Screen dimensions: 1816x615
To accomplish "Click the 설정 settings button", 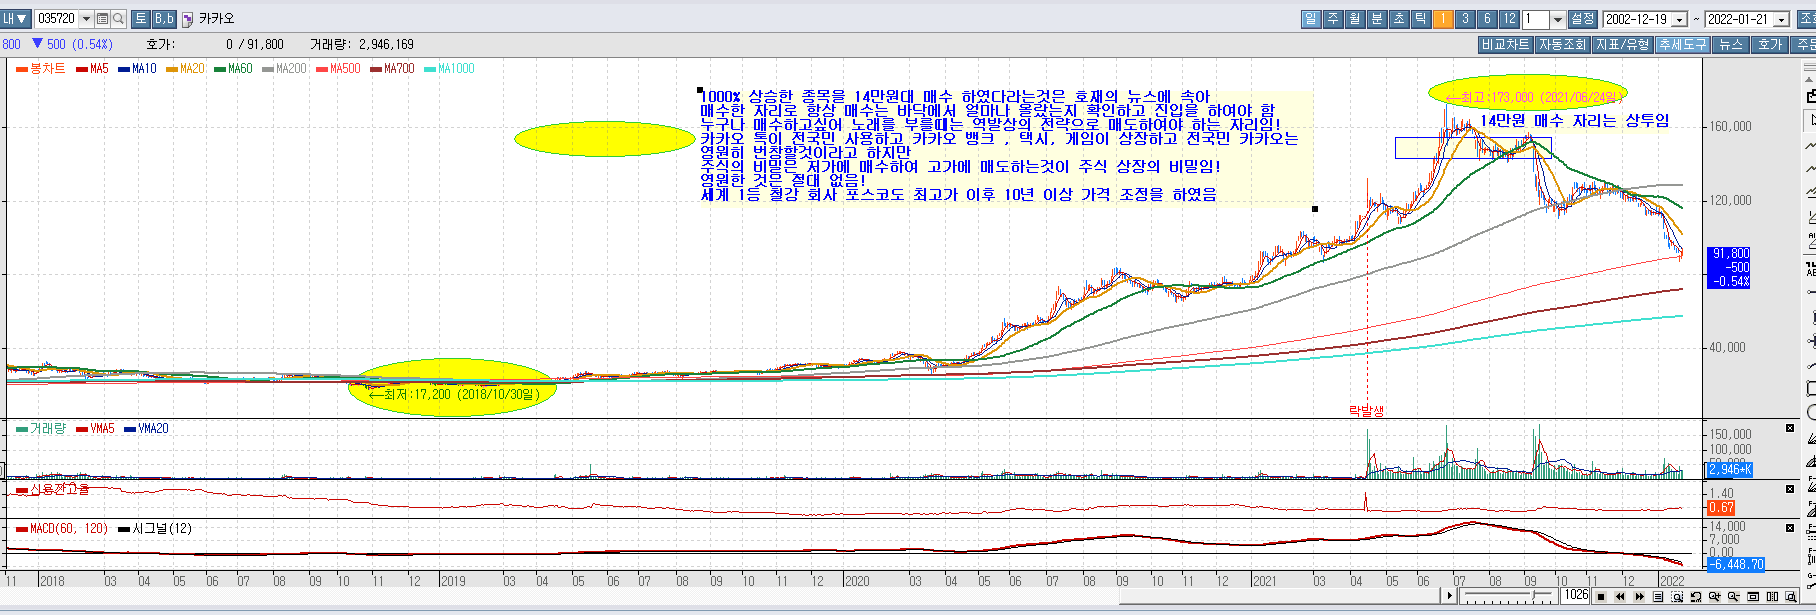I will click(x=1583, y=19).
